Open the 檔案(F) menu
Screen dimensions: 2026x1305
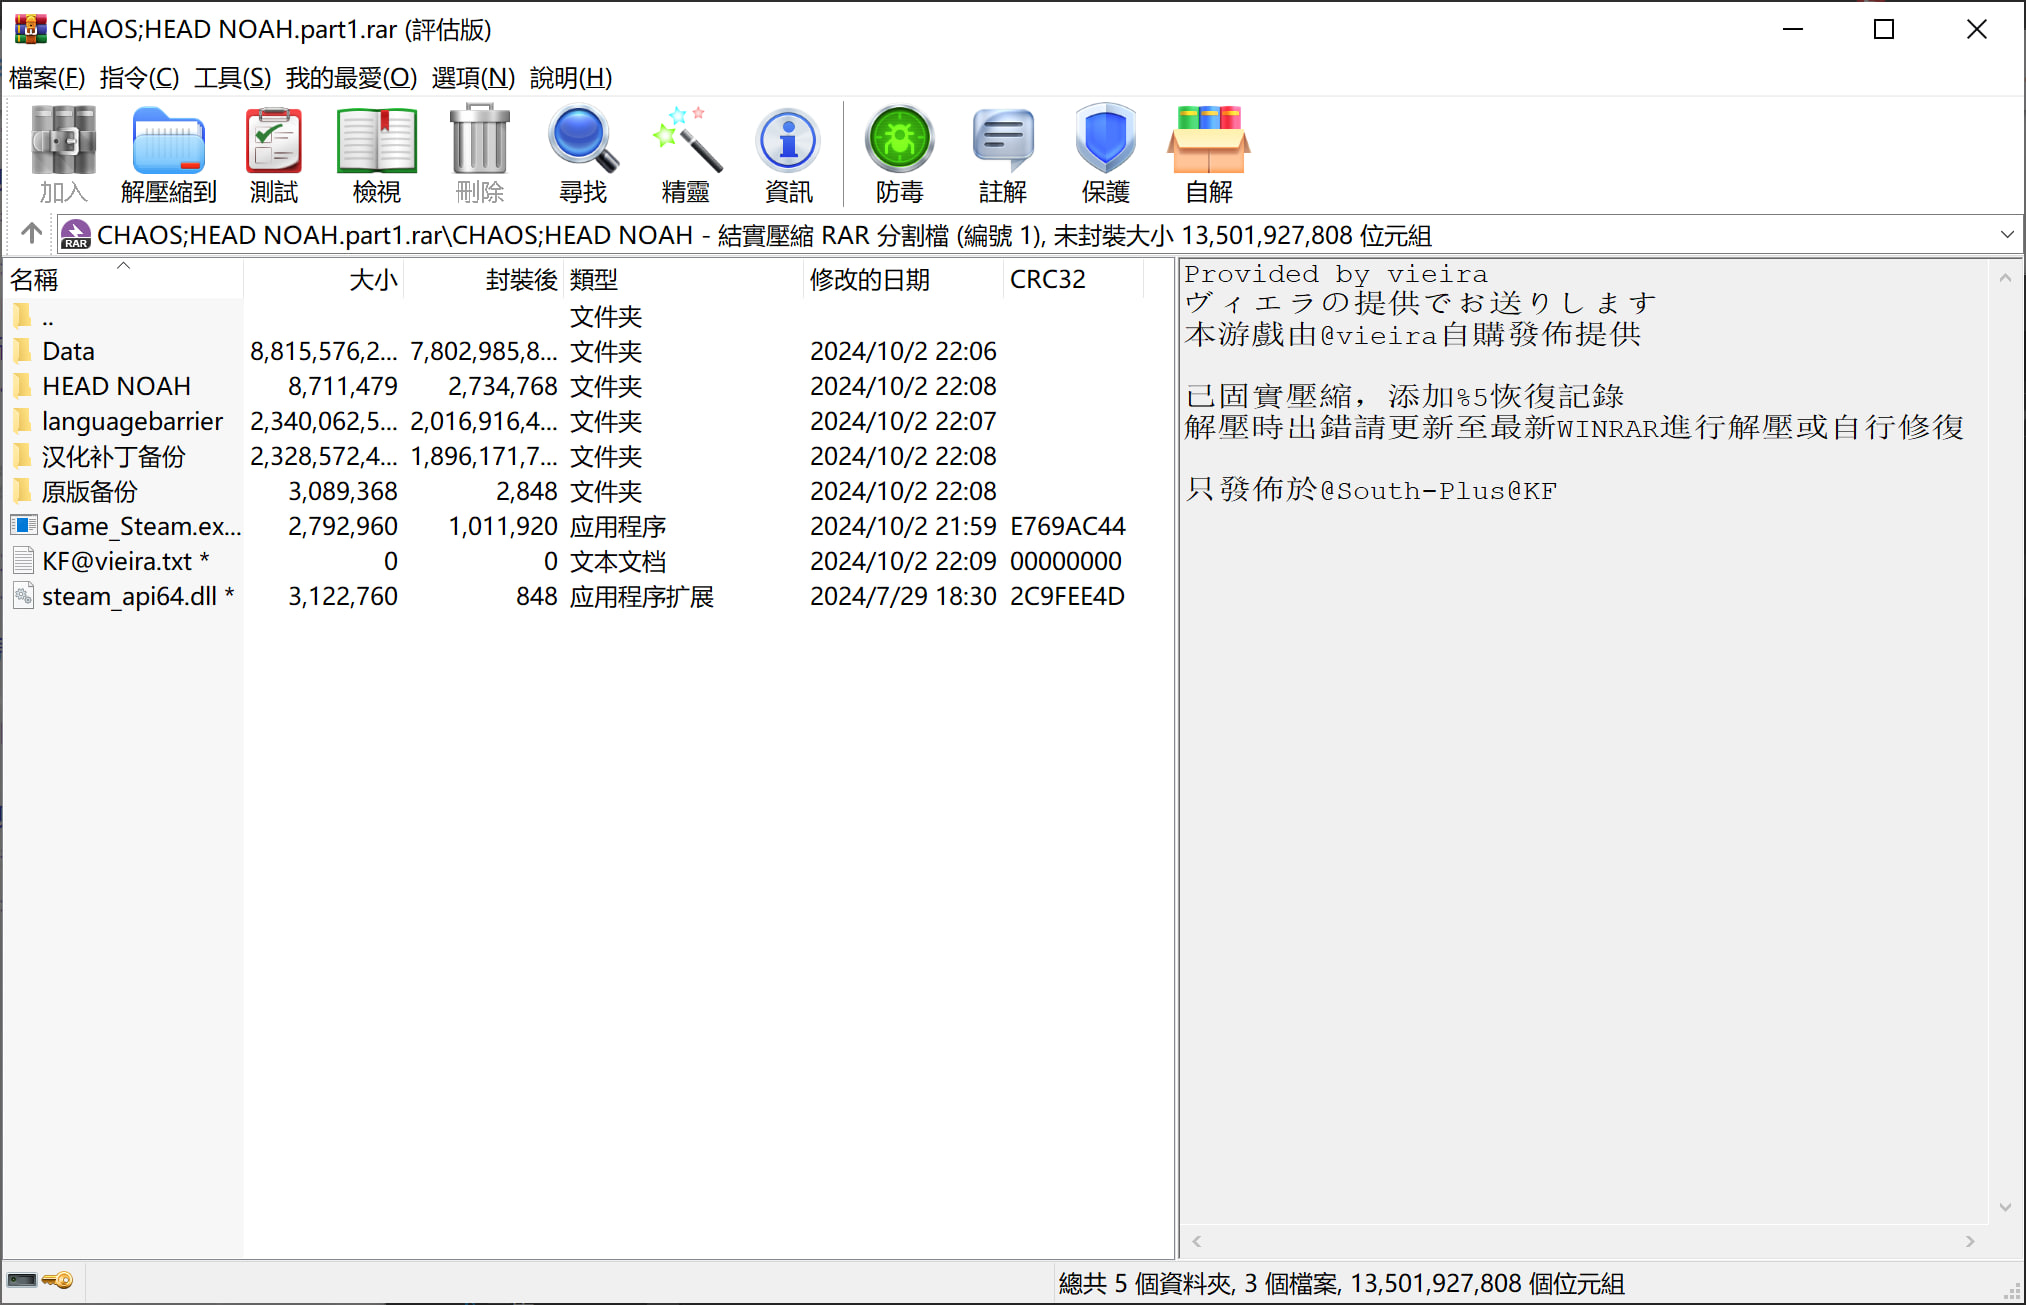pos(47,78)
